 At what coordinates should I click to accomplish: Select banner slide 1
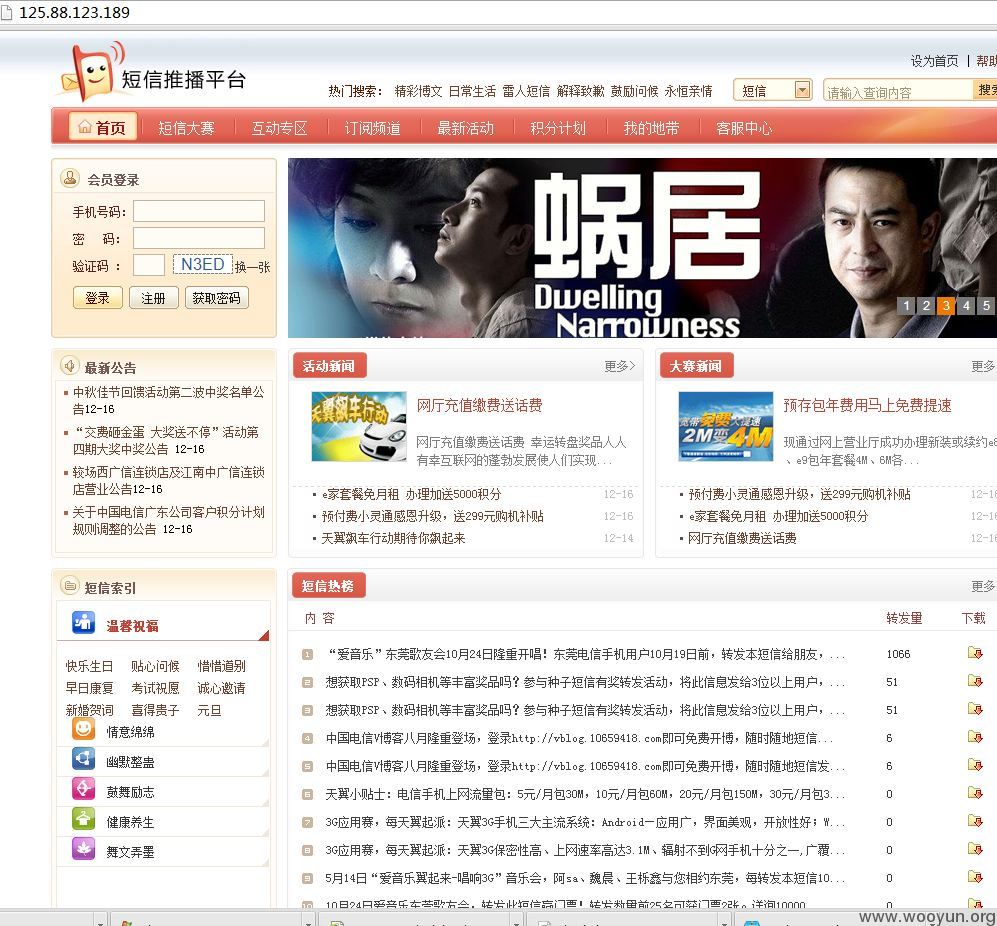click(906, 305)
